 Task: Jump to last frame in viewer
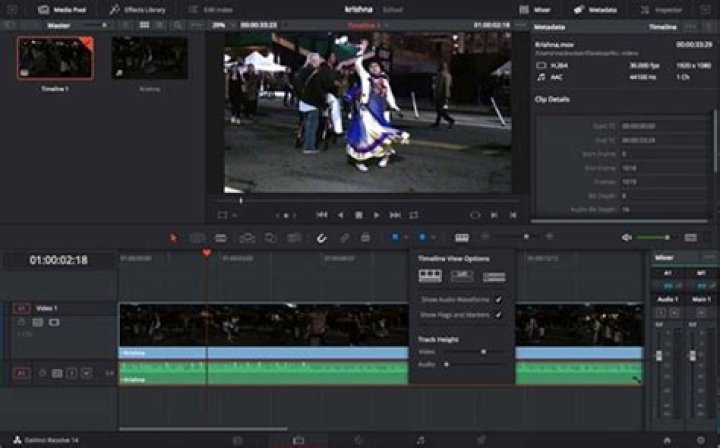tap(395, 215)
